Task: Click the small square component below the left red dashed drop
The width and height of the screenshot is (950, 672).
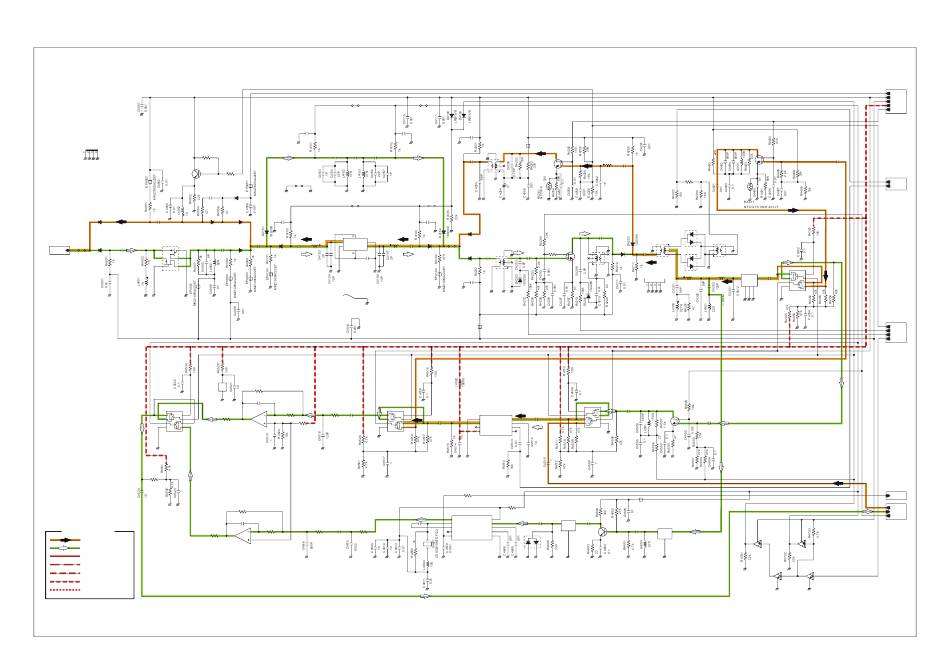Action: pyautogui.click(x=222, y=387)
